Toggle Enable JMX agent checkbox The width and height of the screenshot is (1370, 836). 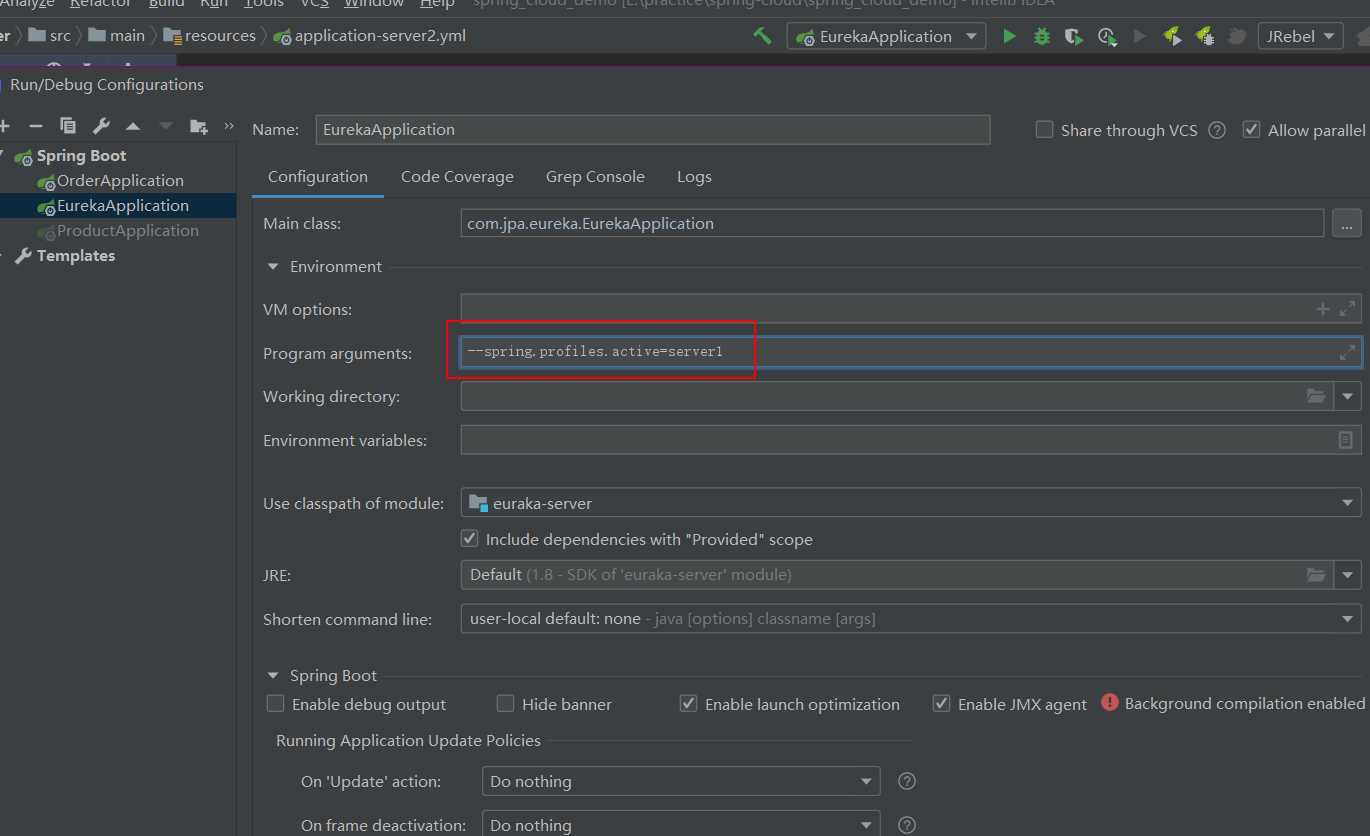coord(941,704)
